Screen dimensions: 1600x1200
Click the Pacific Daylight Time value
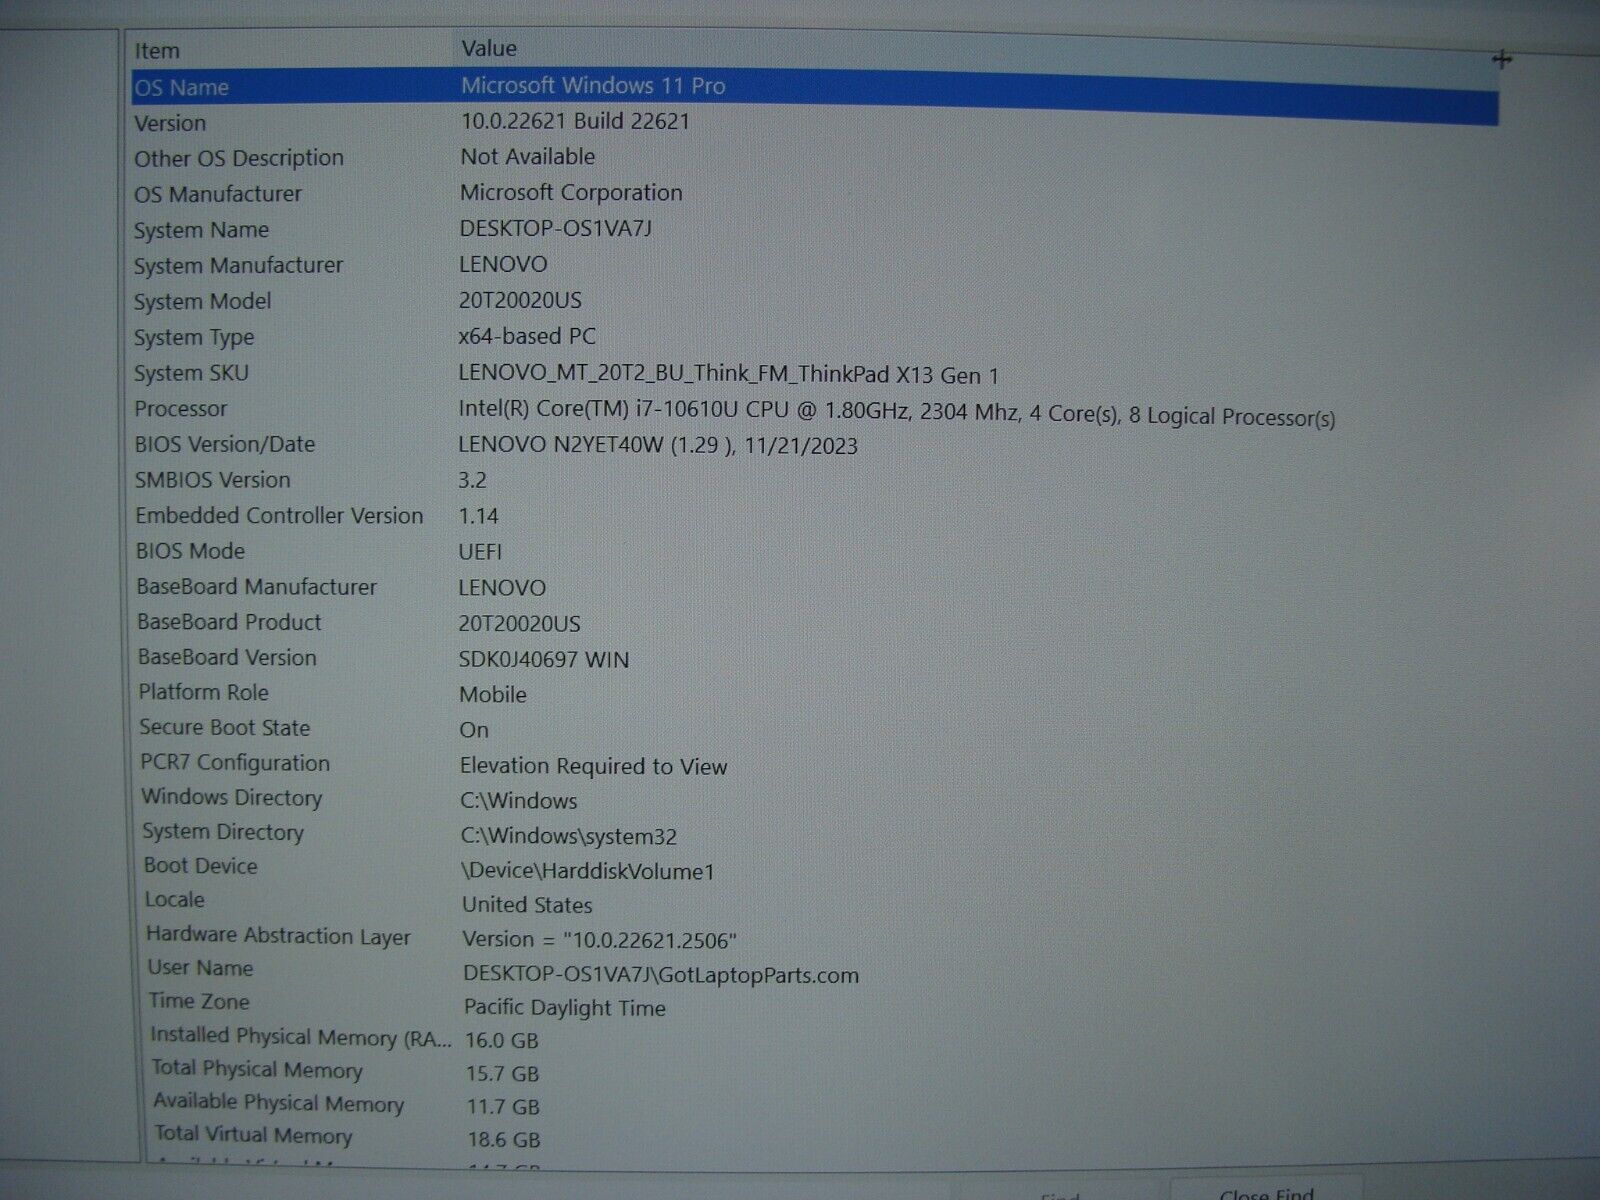point(565,1008)
